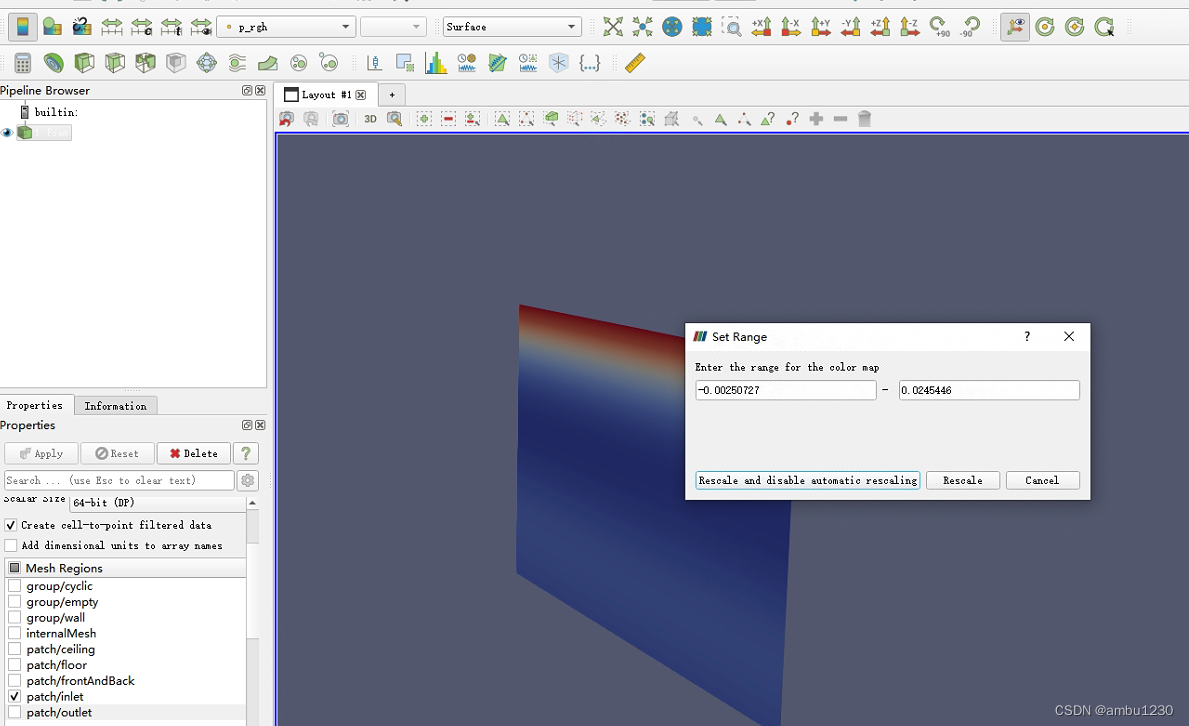The image size is (1189, 726).
Task: Click the properties Search field
Action: coord(119,480)
